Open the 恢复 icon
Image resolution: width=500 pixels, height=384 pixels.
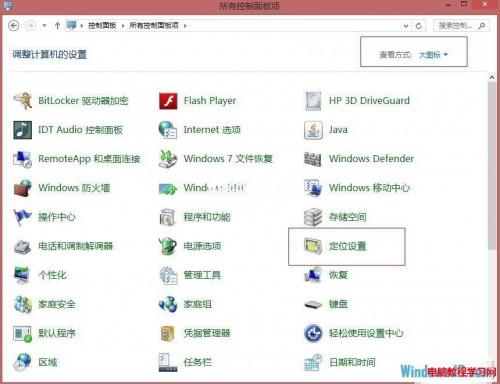(x=313, y=275)
